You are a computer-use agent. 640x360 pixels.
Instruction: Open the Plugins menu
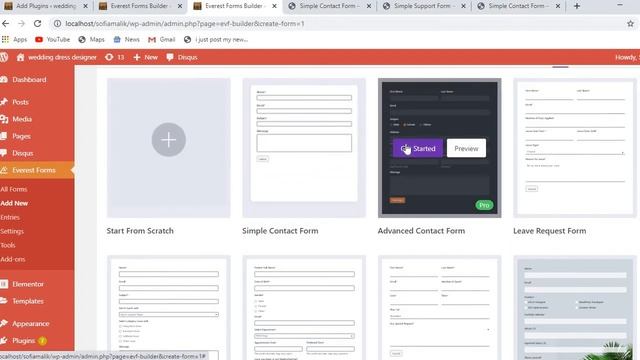24,340
